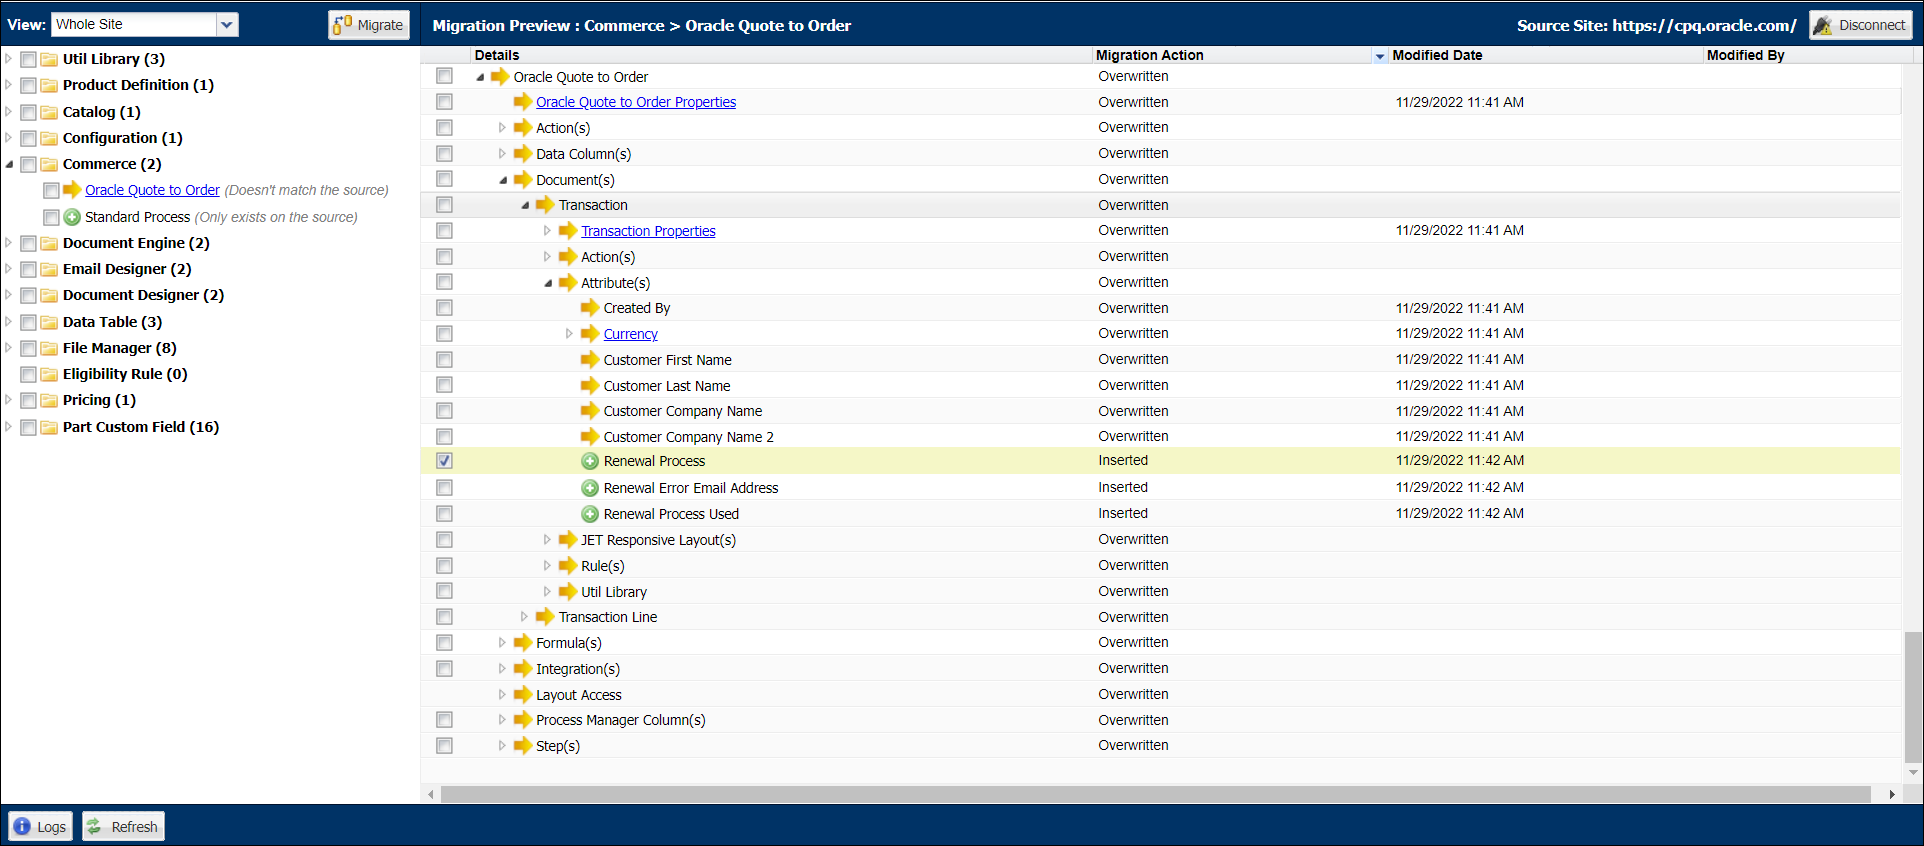
Task: Click the overwrite arrow icon beside Created By
Action: pyautogui.click(x=590, y=308)
